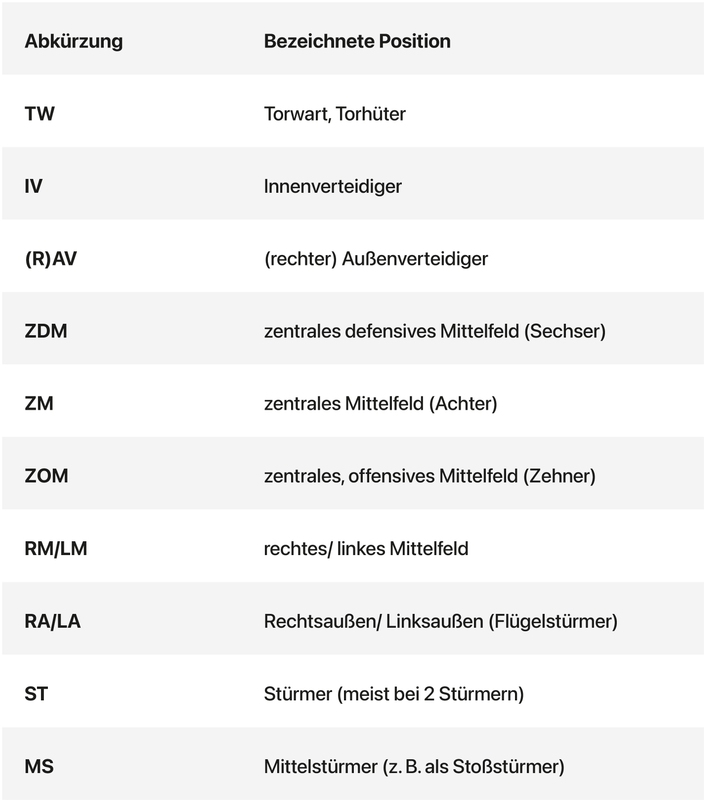Click the Rechtsaußen/ Linksaußen (Flügelstürmer) text
704x800 pixels.
pos(441,621)
